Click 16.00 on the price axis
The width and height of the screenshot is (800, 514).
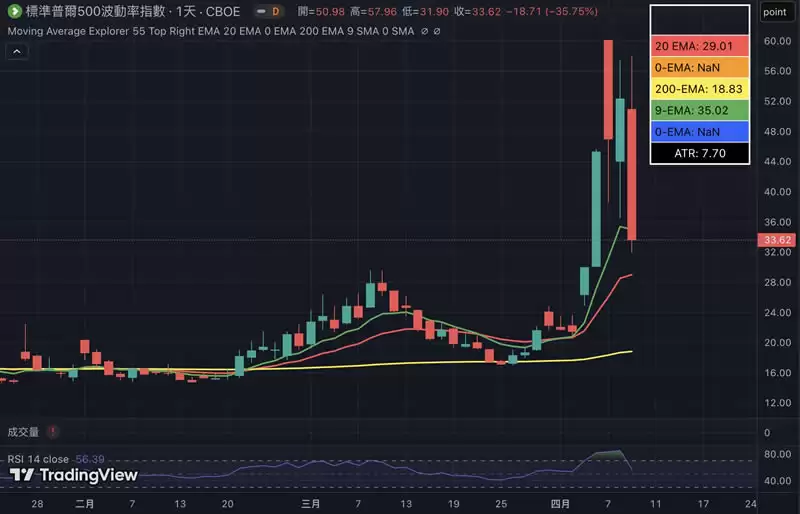pyautogui.click(x=778, y=373)
